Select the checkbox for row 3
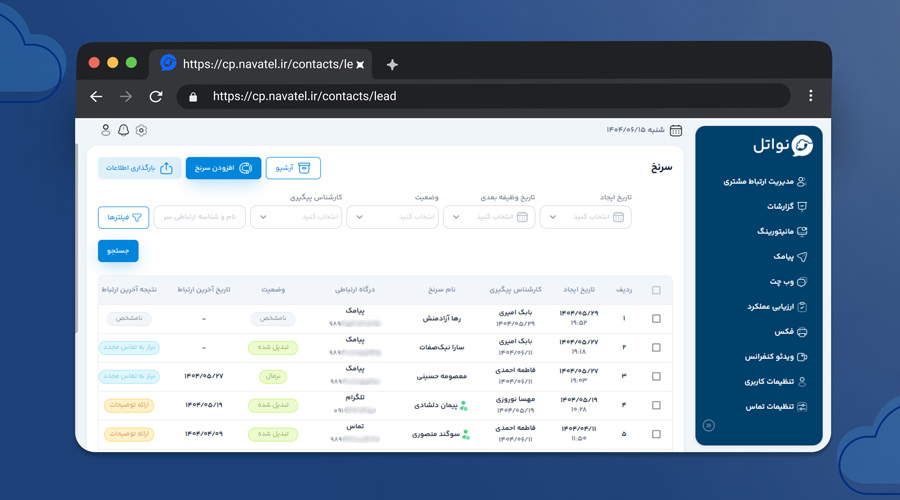Screen dimensions: 900x500 coord(656,377)
